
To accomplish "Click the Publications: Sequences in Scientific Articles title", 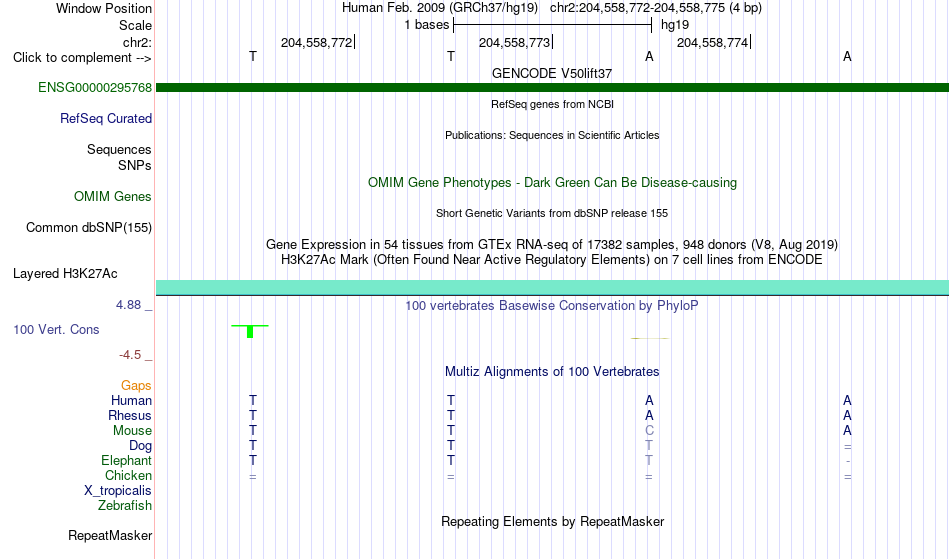I will (x=552, y=135).
